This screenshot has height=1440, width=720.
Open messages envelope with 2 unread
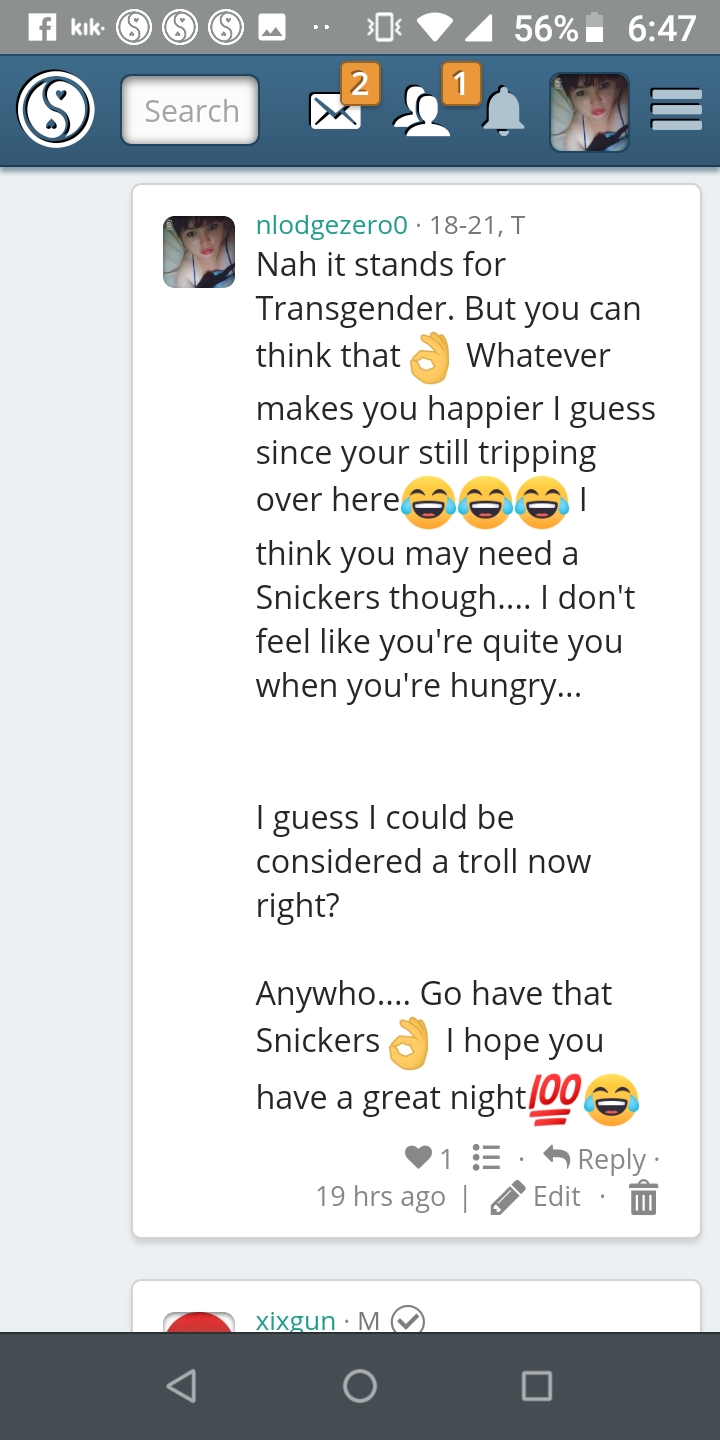pos(335,110)
